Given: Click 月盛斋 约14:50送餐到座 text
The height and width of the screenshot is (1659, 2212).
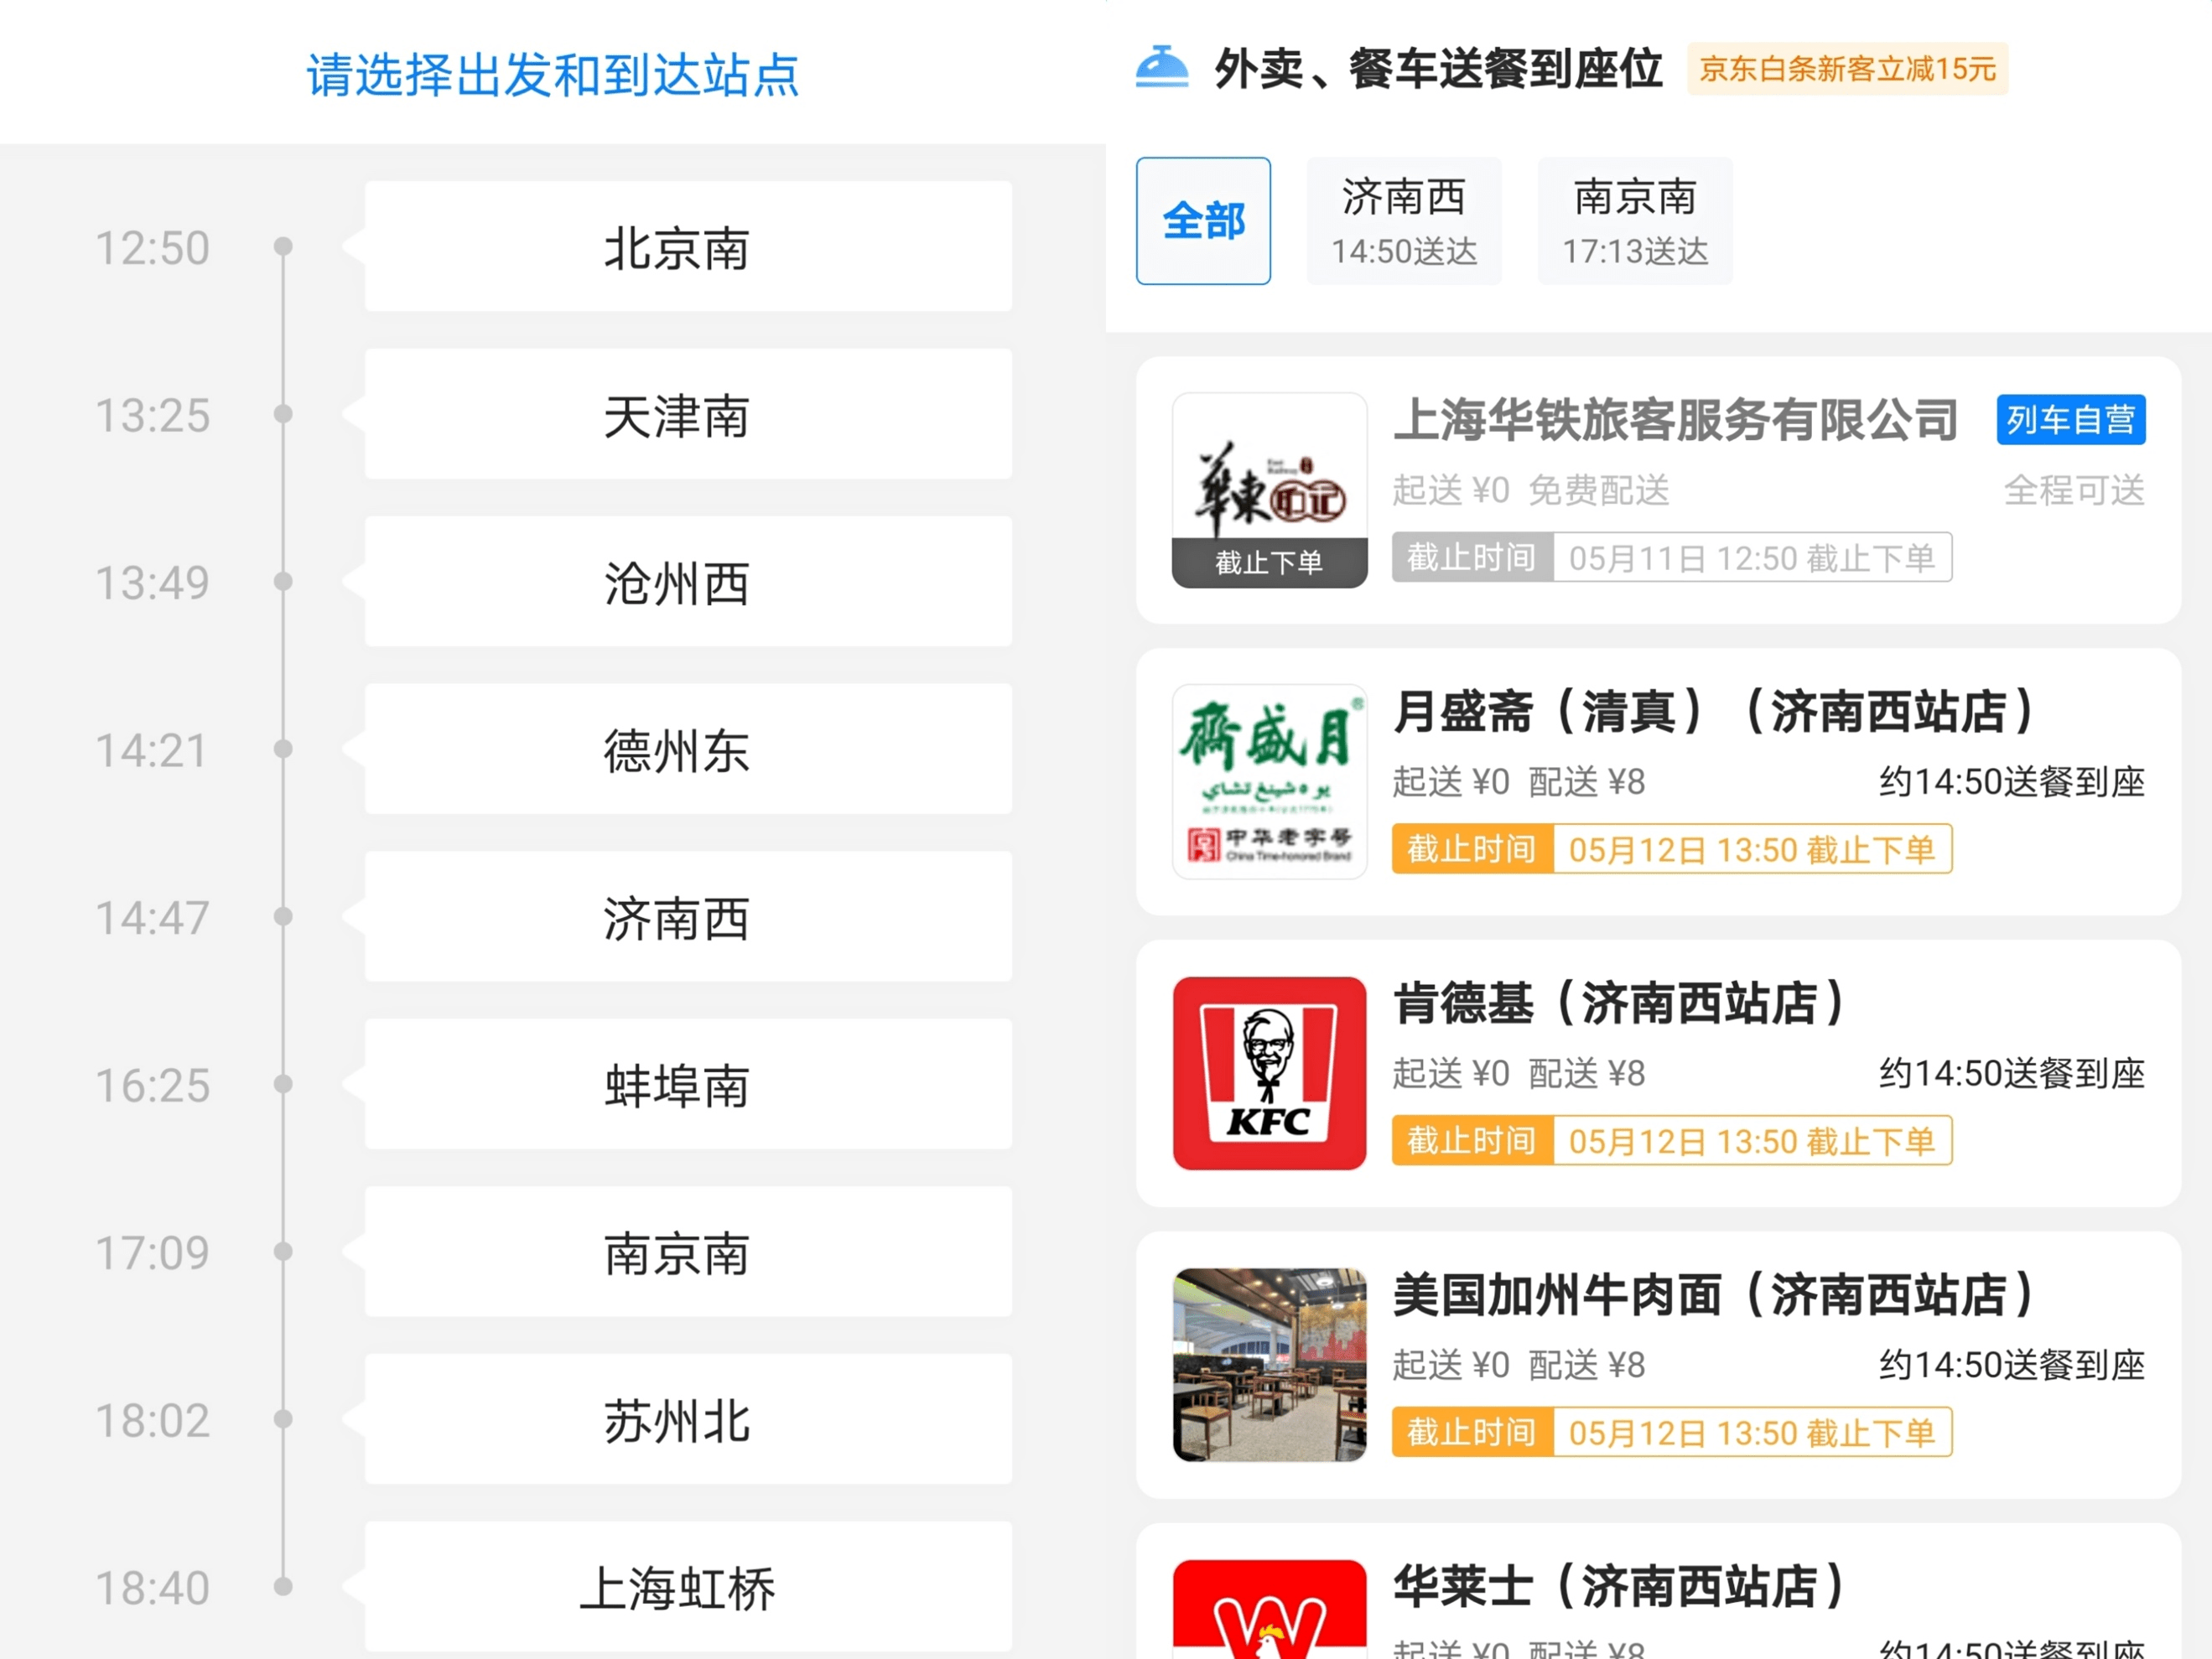Looking at the screenshot, I should pyautogui.click(x=2012, y=782).
